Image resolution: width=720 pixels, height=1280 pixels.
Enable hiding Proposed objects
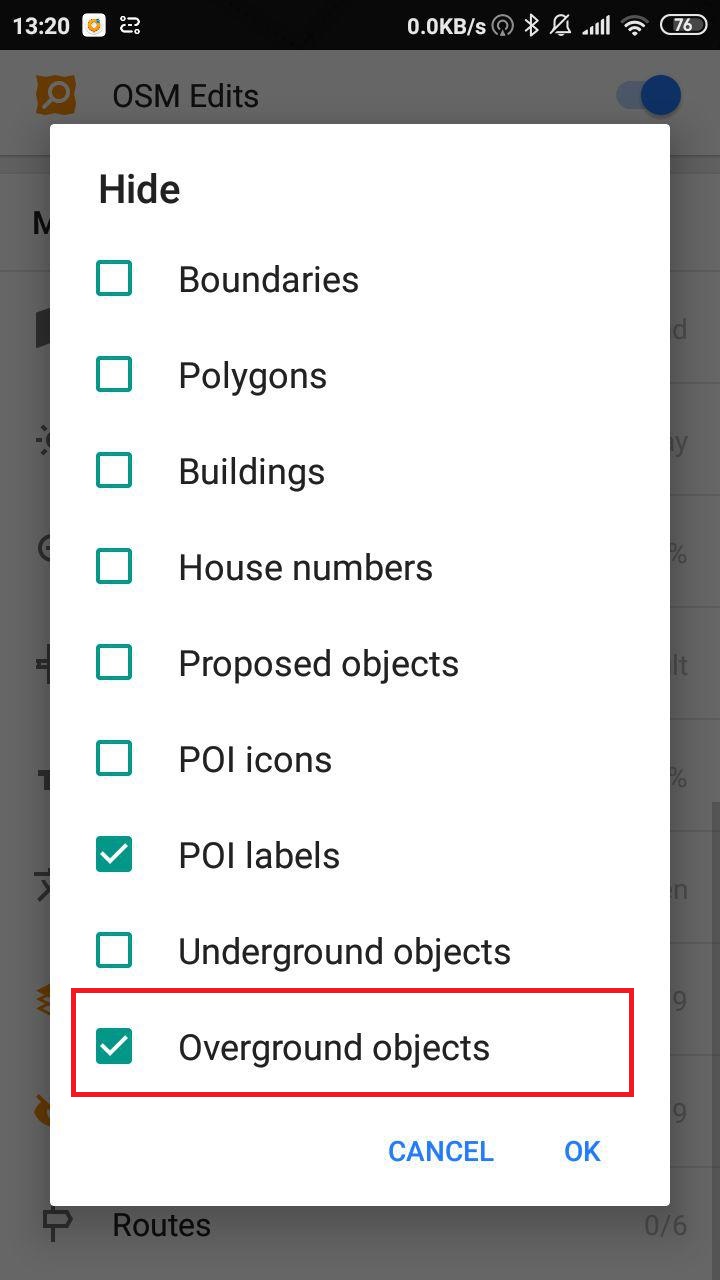(114, 663)
